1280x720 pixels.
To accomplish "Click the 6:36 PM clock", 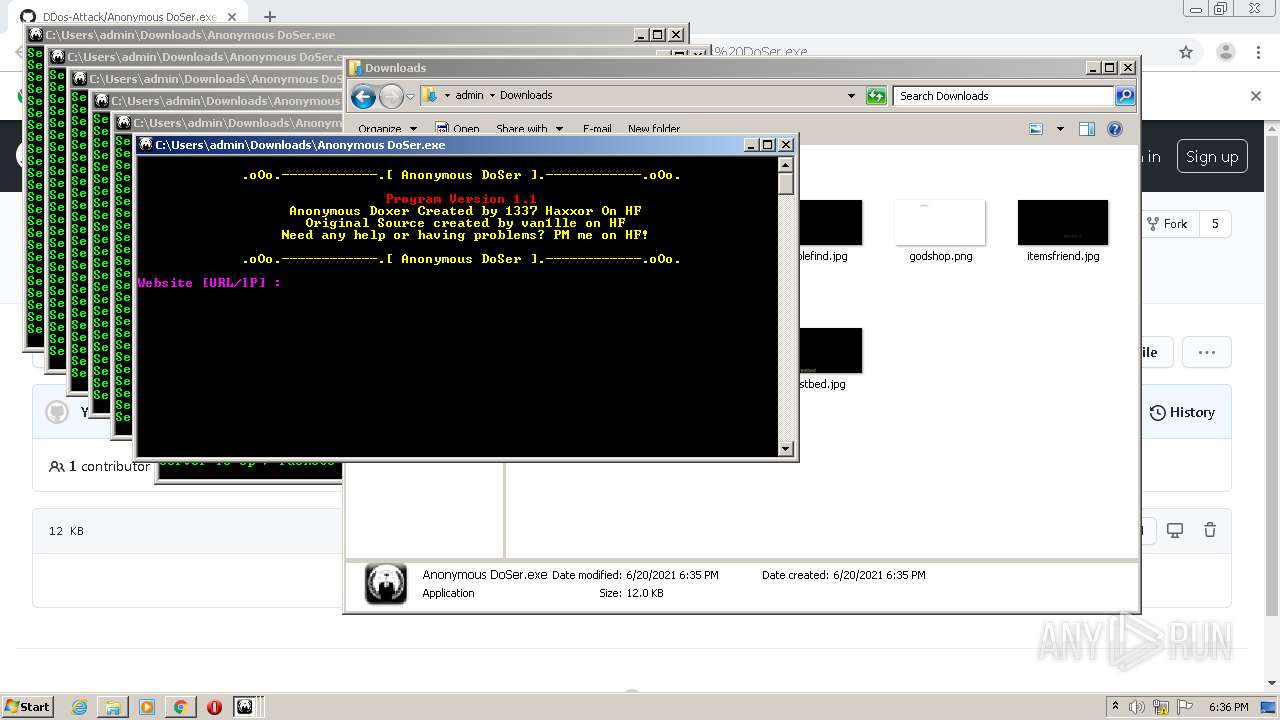I will 1229,707.
